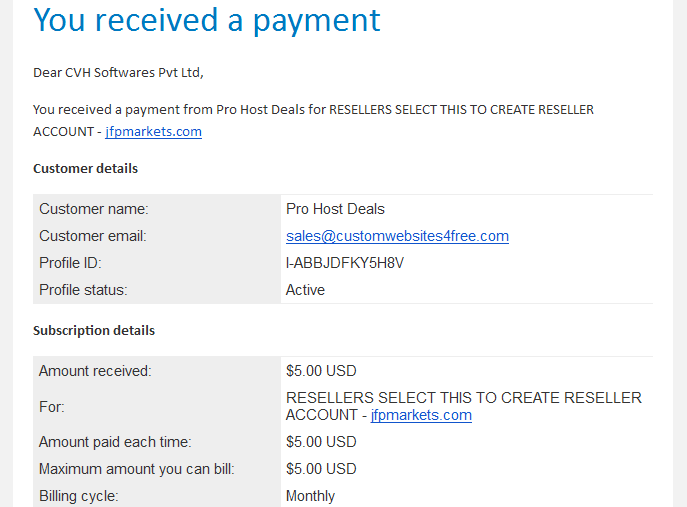
Task: Click the "Maximum amount you can bill" value
Action: coord(321,469)
